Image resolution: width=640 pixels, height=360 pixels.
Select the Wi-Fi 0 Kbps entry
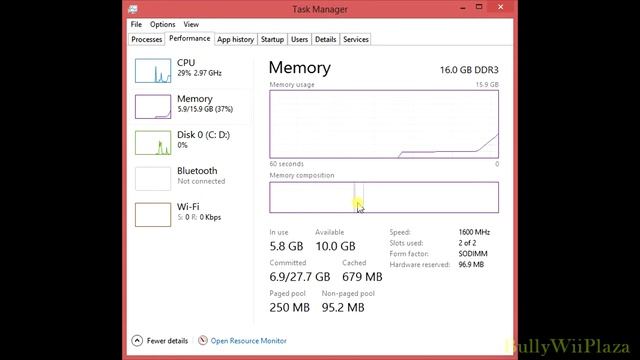click(x=191, y=214)
